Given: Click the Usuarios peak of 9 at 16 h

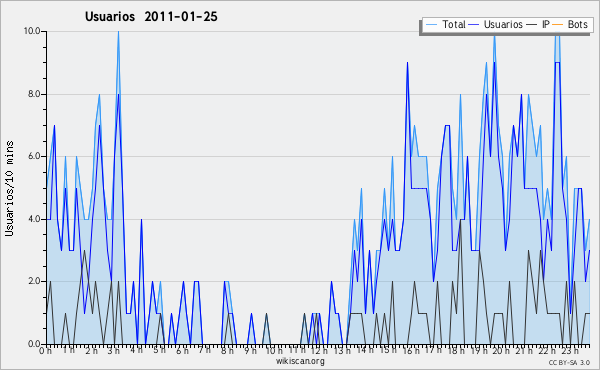Looking at the screenshot, I should pos(407,63).
